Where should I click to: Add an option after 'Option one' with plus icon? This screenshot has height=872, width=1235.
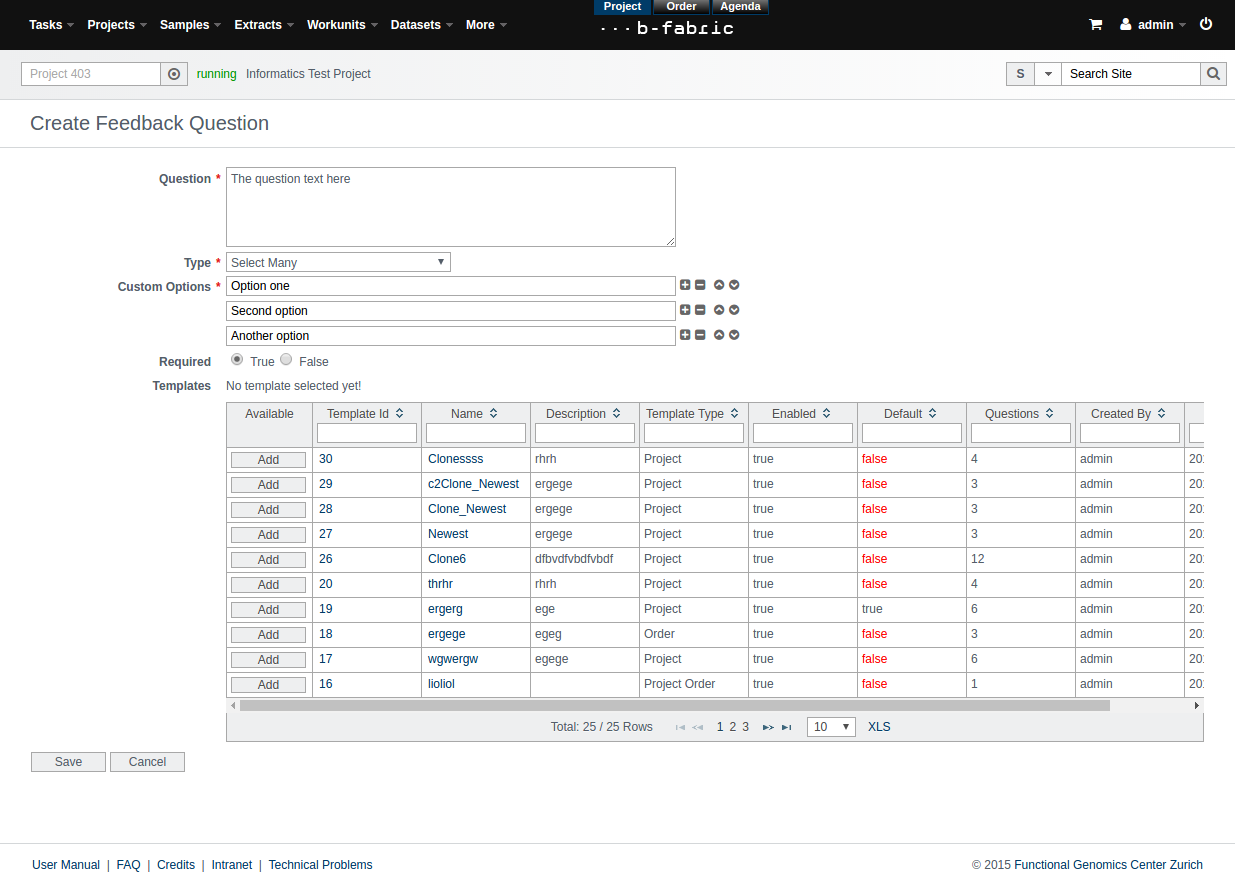[685, 285]
